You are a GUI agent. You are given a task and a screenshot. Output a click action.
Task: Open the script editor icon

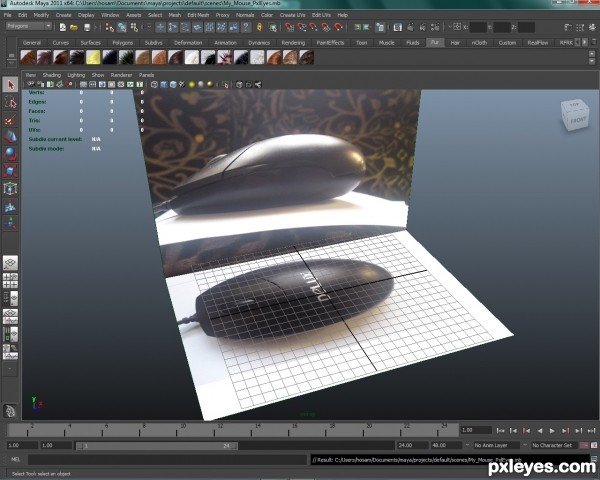(x=594, y=459)
